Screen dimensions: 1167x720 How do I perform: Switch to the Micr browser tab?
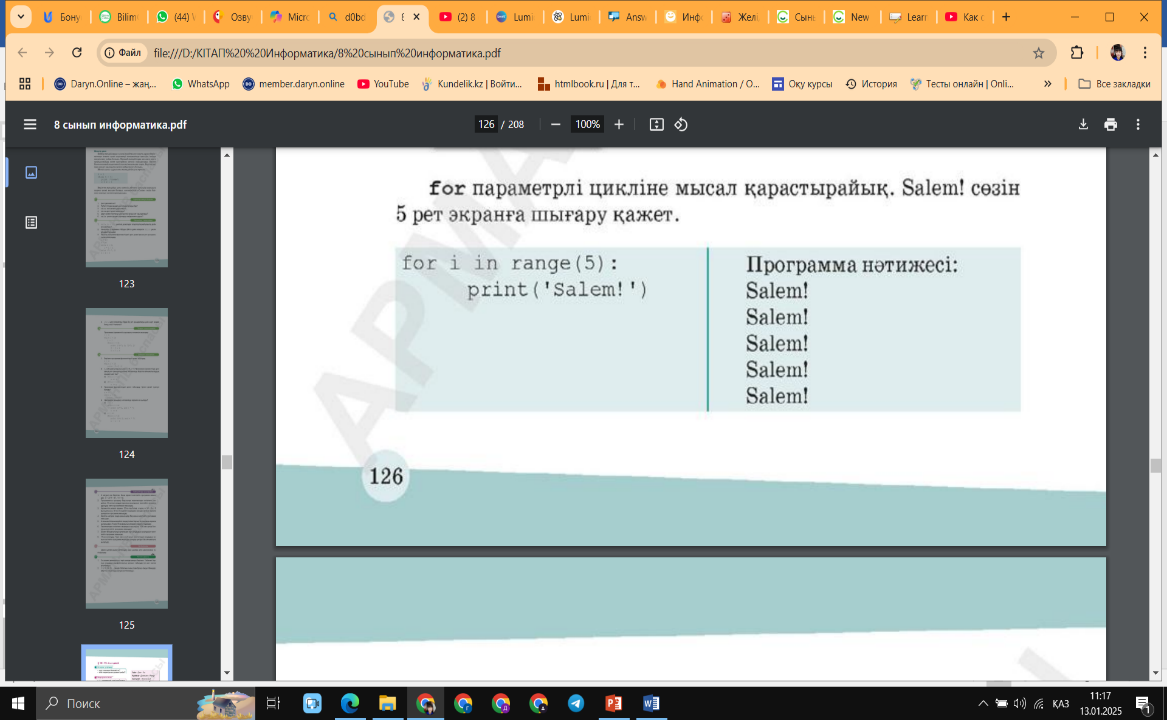pos(289,16)
